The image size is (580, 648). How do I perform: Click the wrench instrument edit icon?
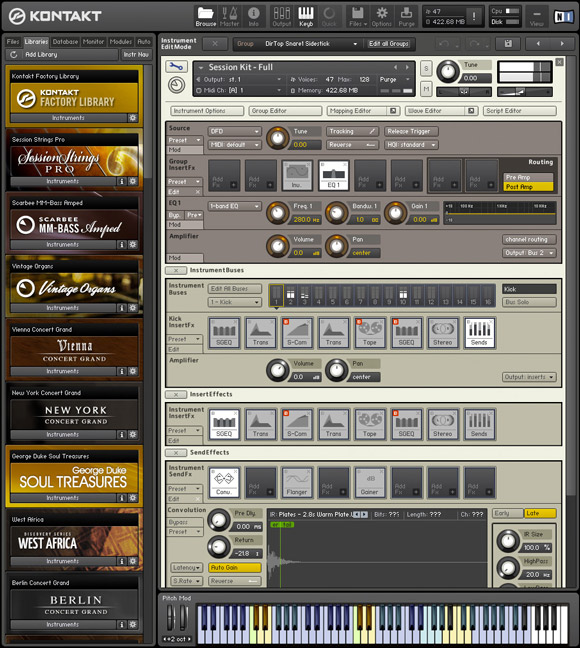click(x=177, y=67)
